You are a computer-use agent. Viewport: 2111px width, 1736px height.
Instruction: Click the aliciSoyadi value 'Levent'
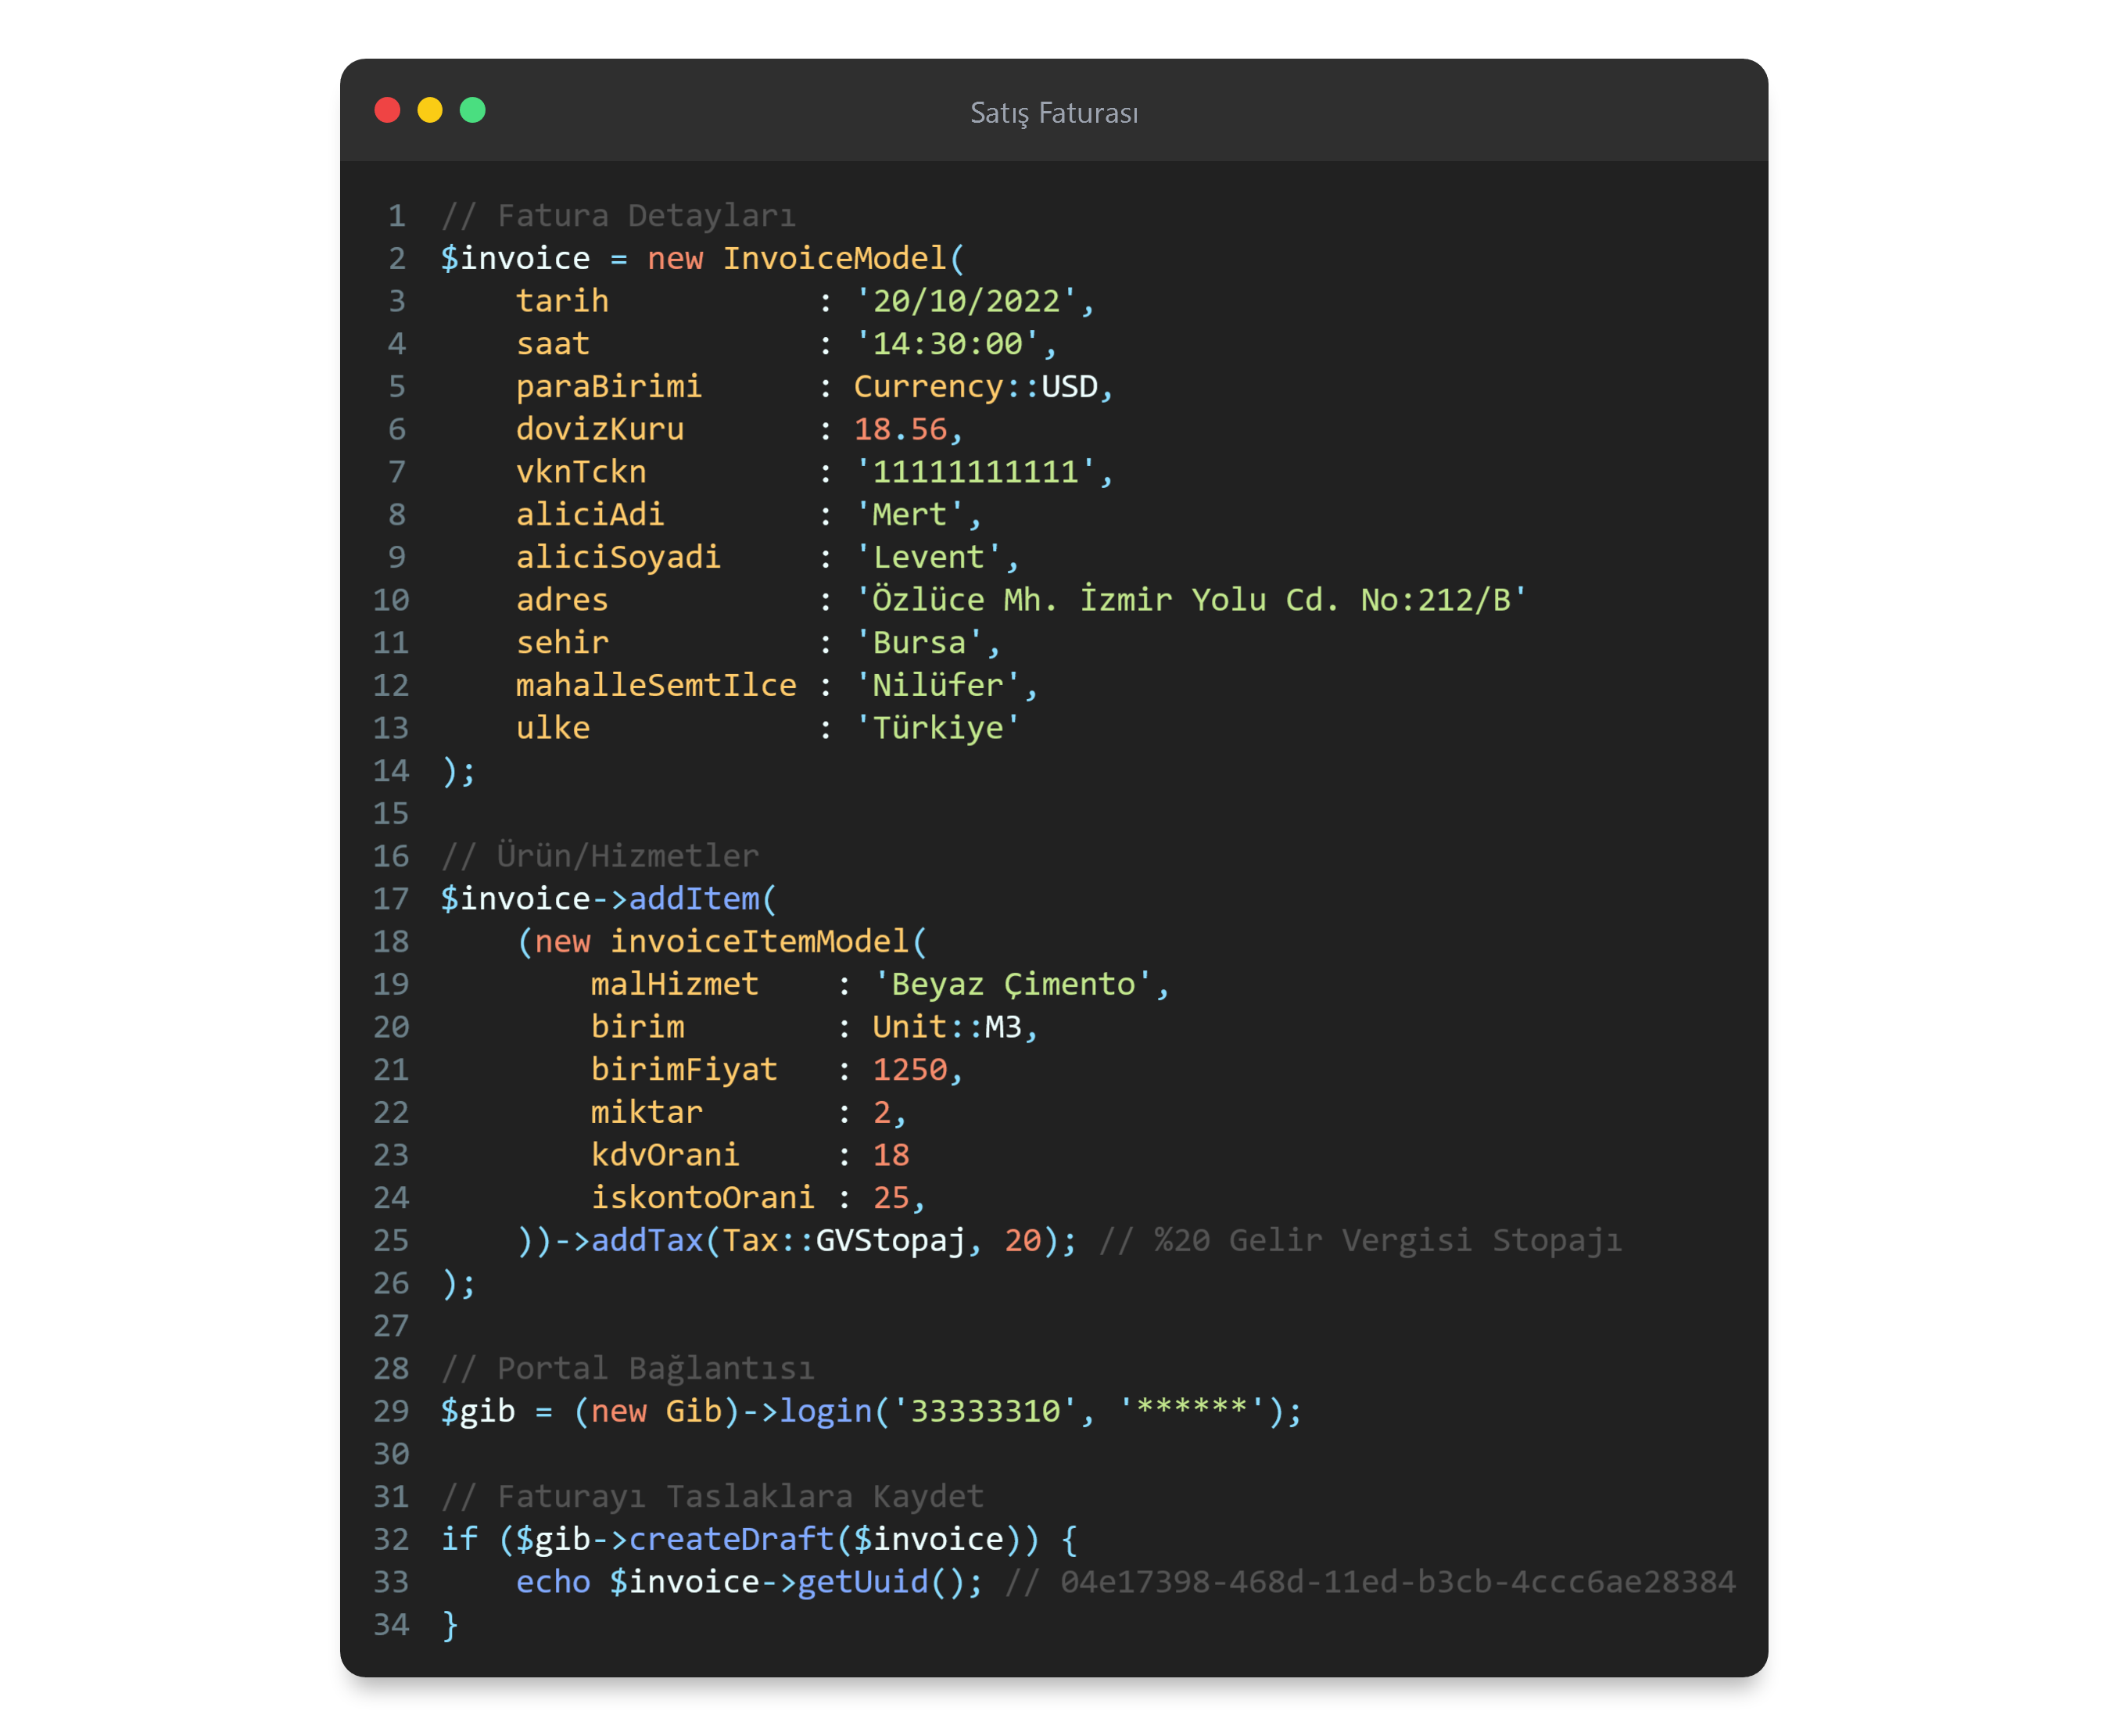pyautogui.click(x=928, y=558)
